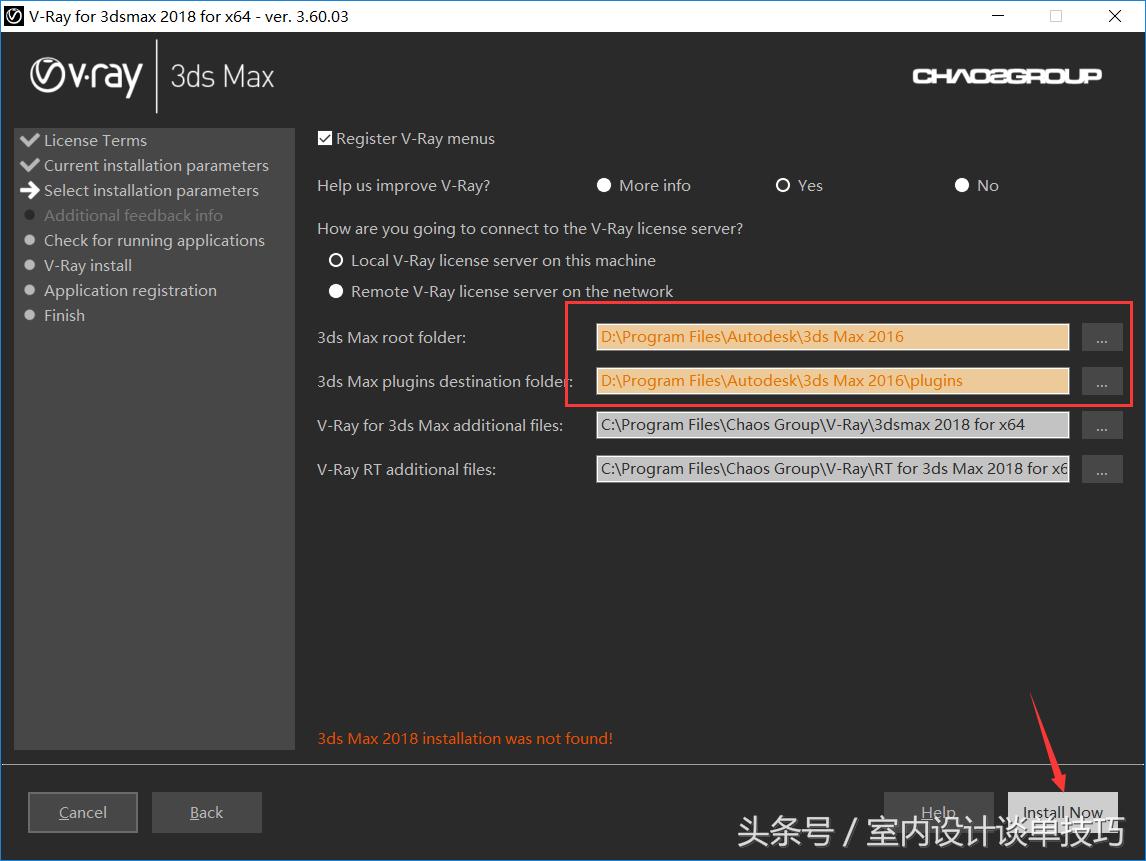Choose Remote V-Ray license server on the network
Screen dimensions: 1146x861
(336, 292)
